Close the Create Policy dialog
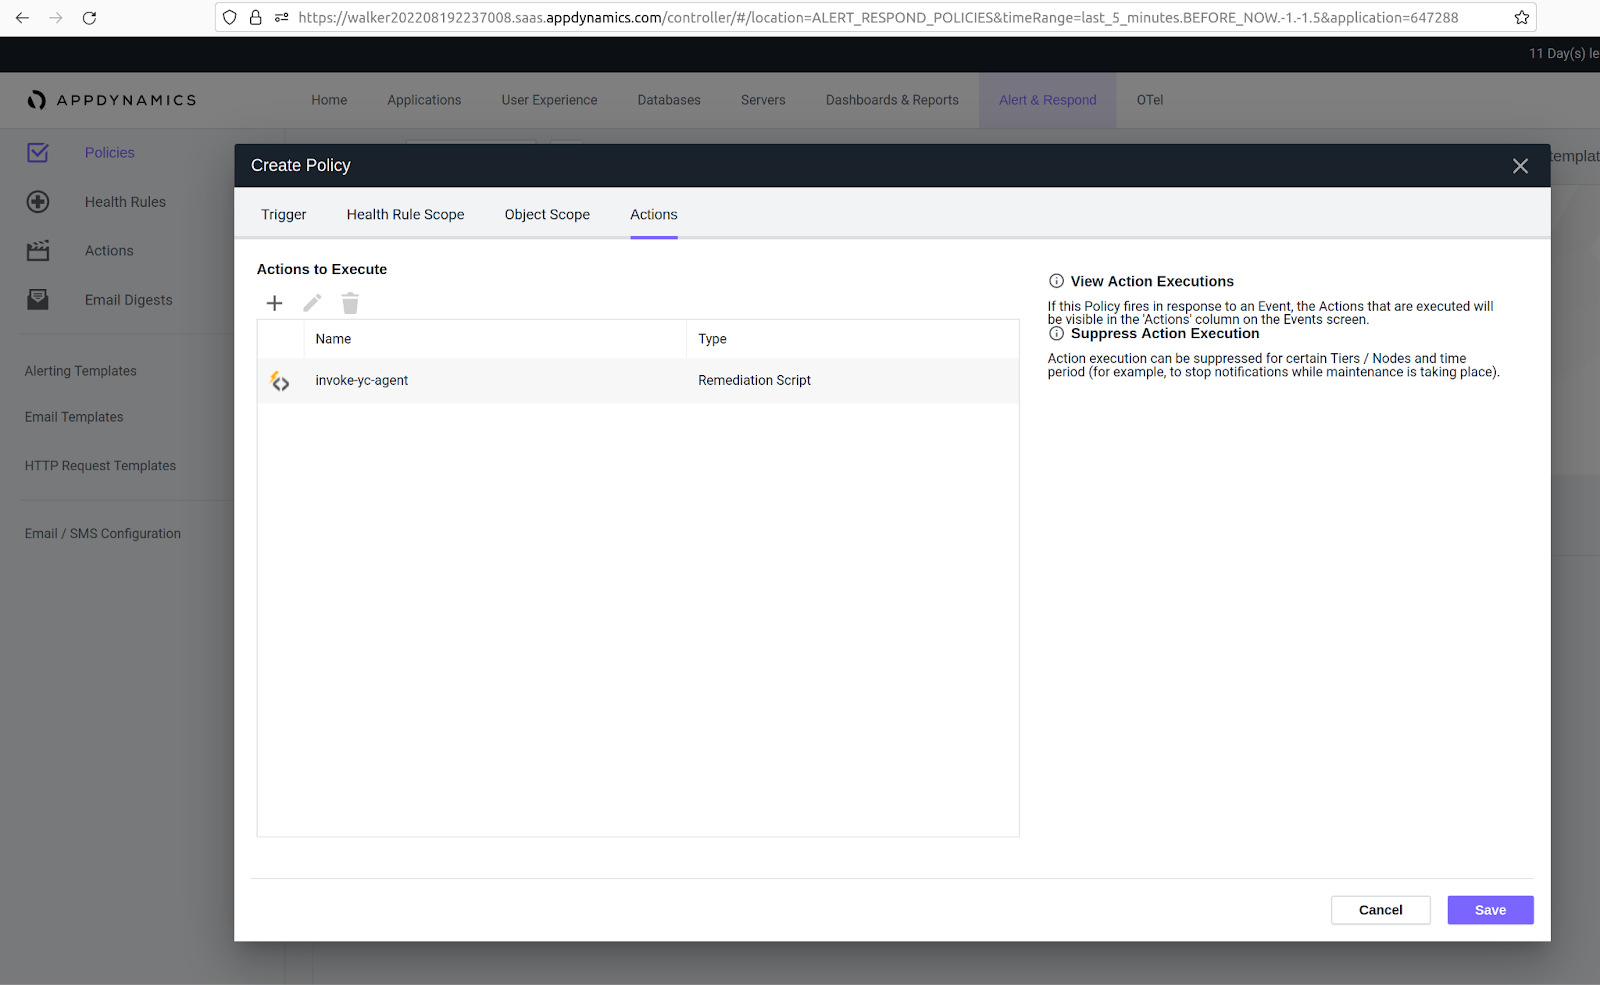Viewport: 1600px width, 985px height. click(x=1520, y=166)
